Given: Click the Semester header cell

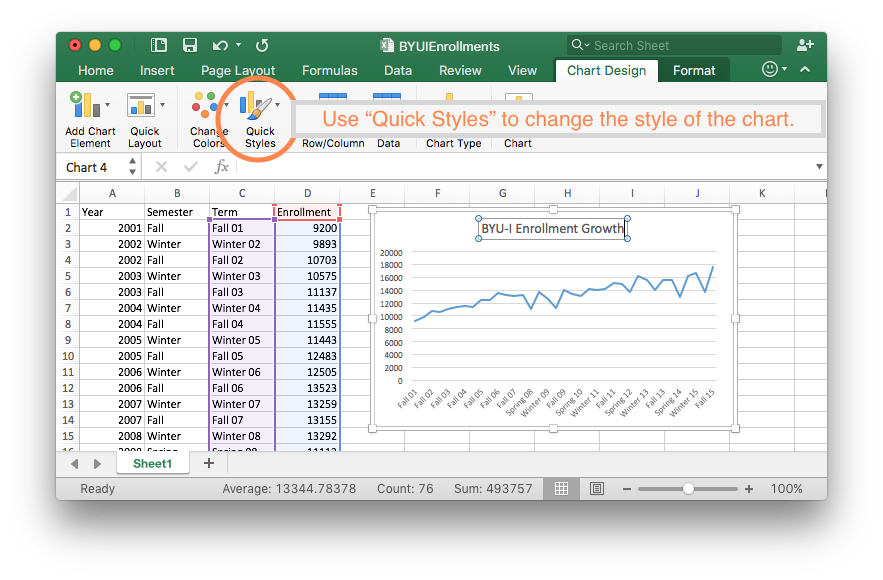Looking at the screenshot, I should [x=177, y=212].
